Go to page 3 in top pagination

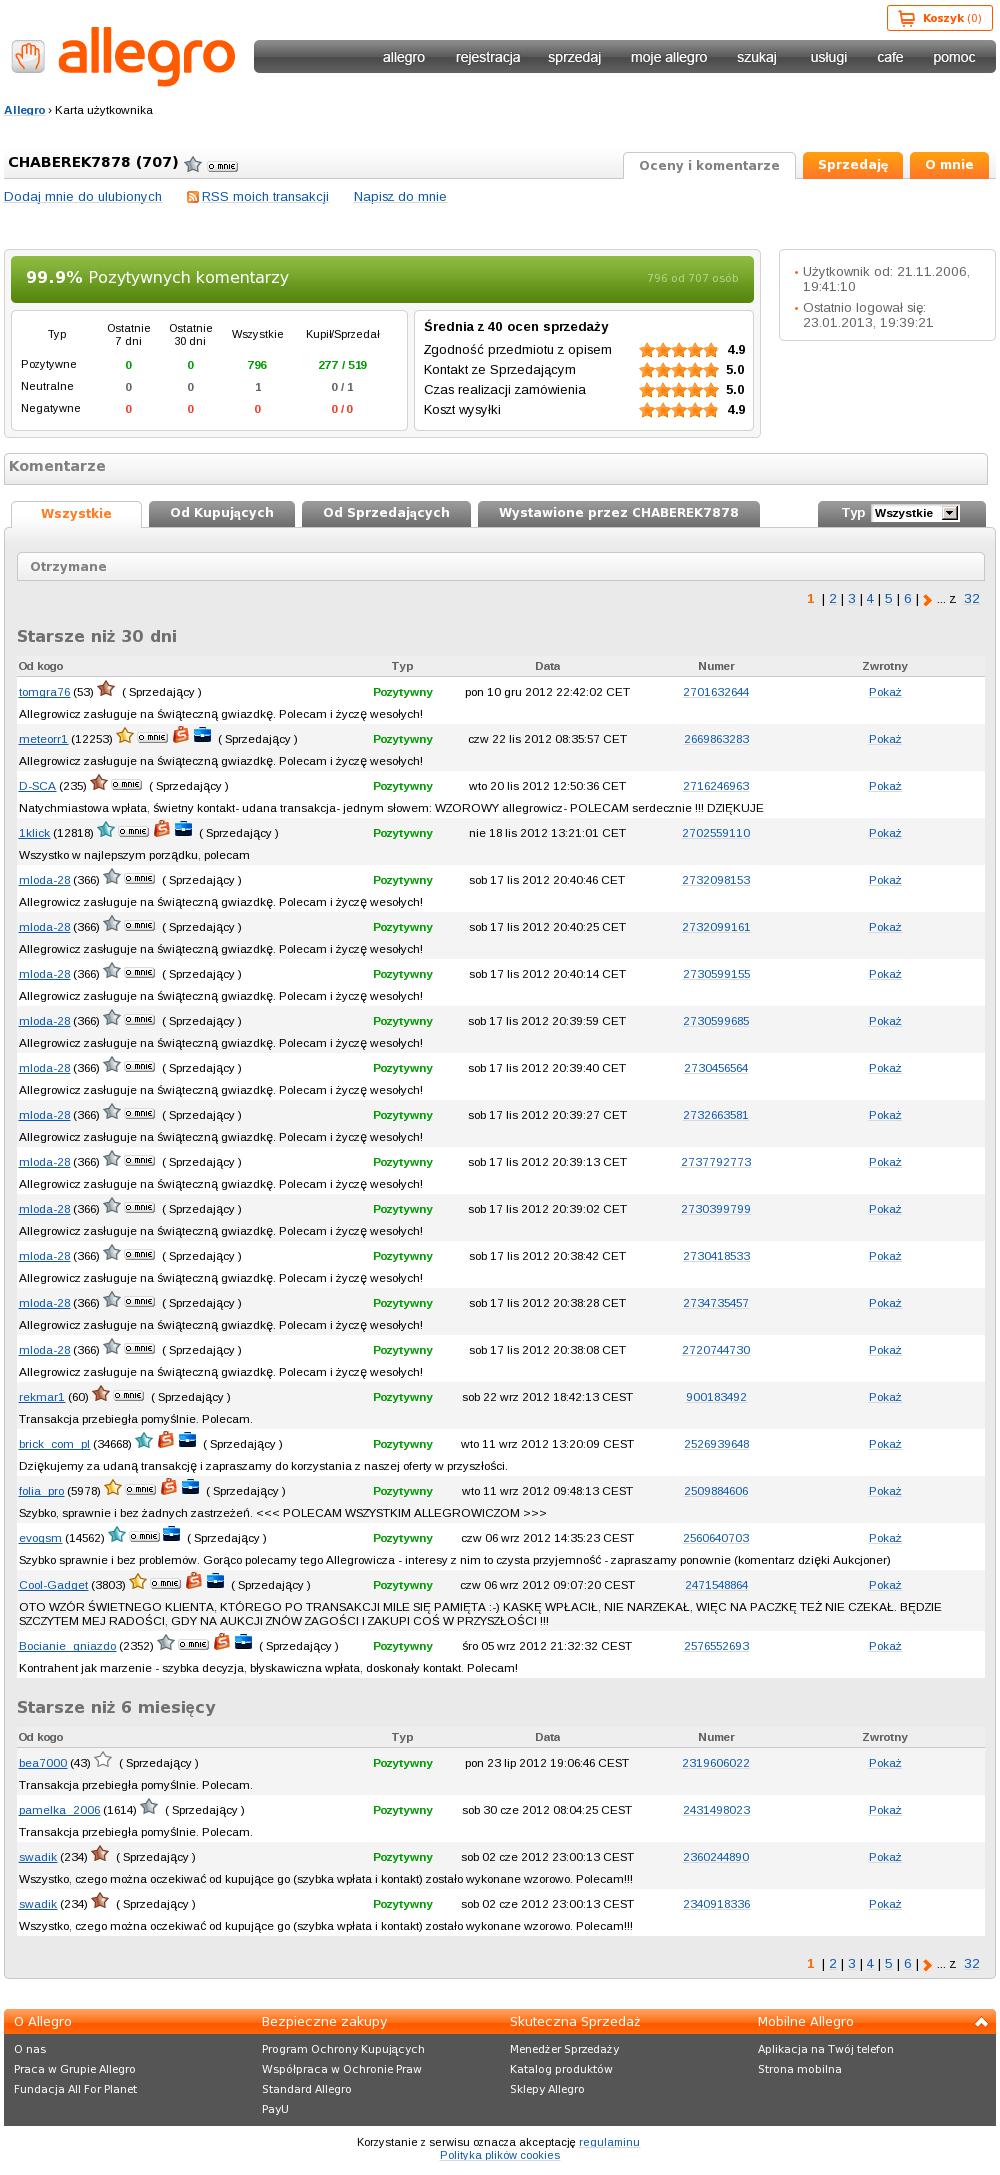pos(852,599)
